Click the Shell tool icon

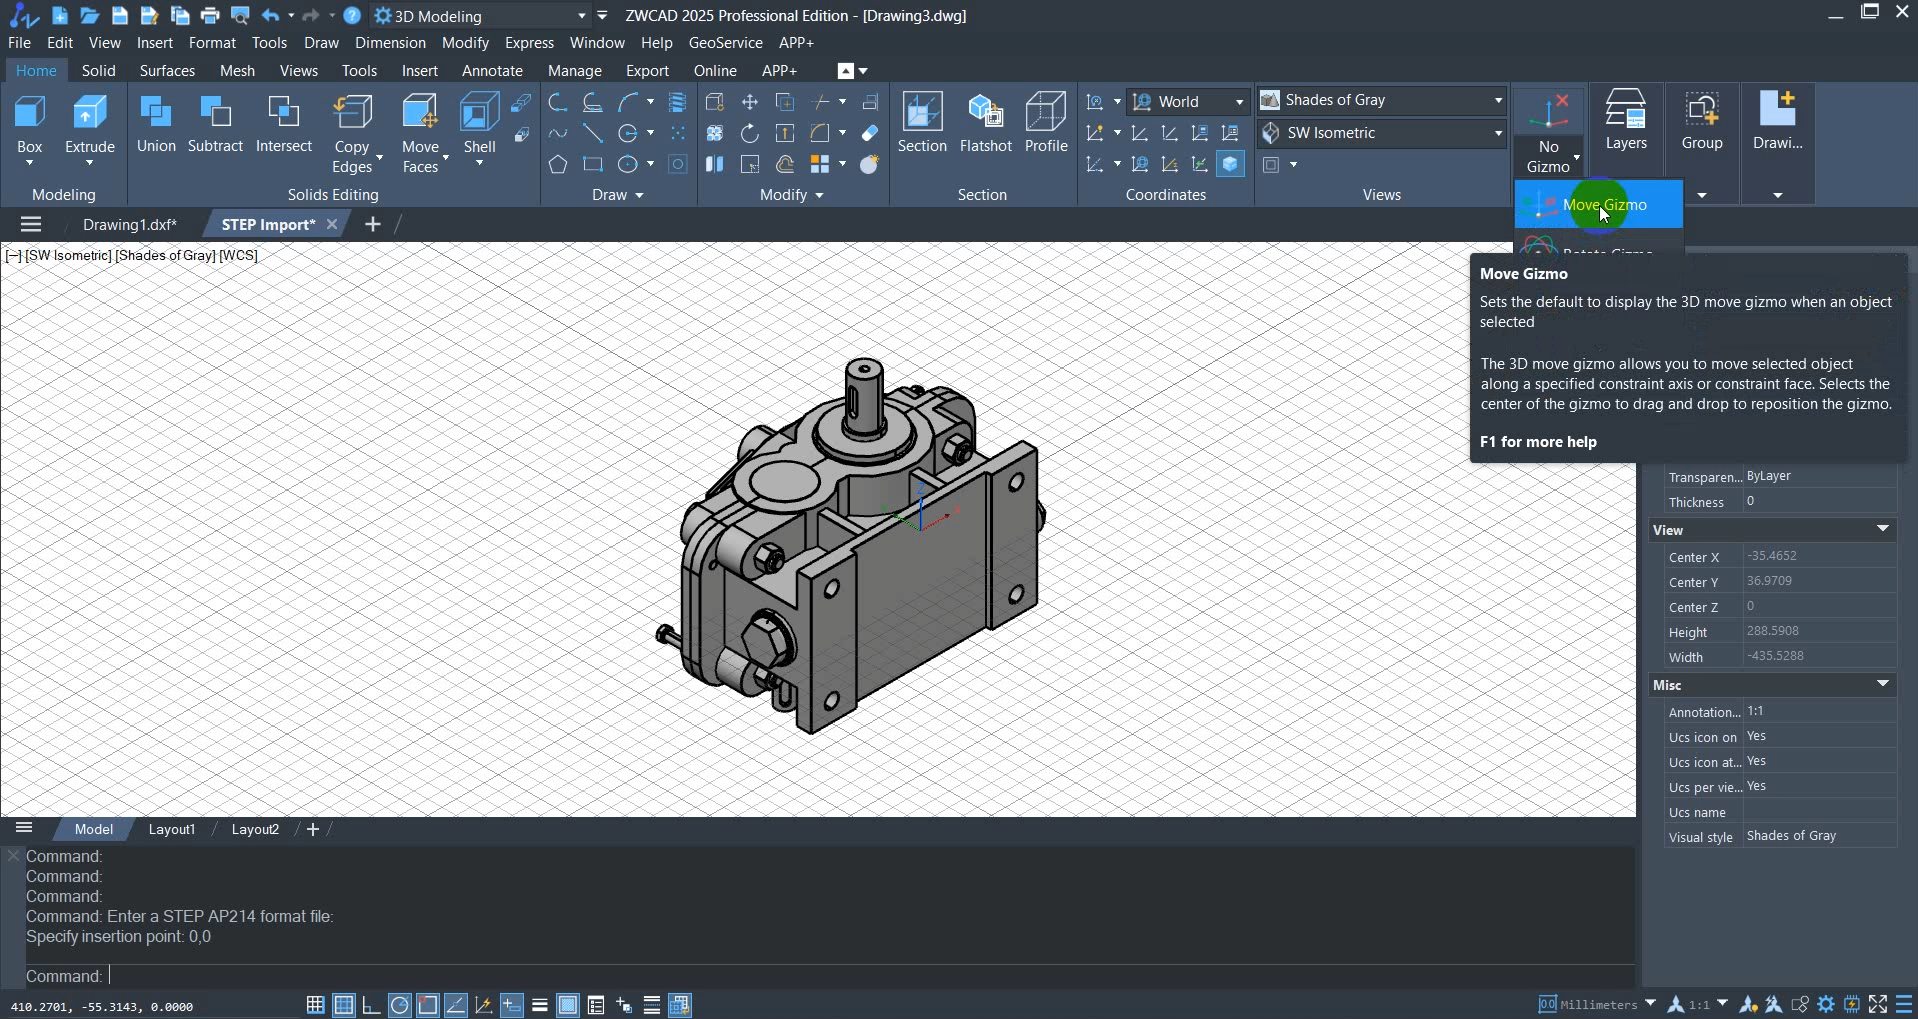(x=479, y=112)
